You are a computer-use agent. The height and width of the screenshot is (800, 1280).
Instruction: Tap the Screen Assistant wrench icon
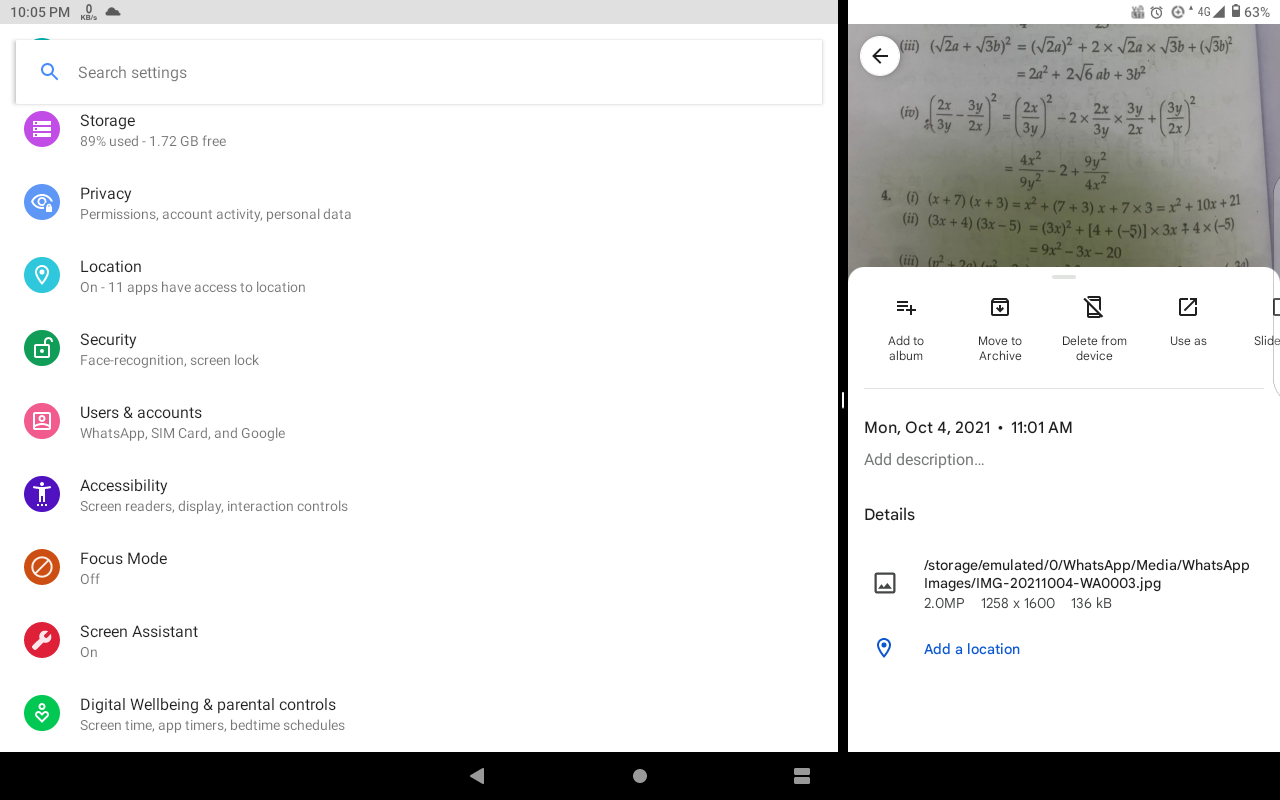point(42,640)
